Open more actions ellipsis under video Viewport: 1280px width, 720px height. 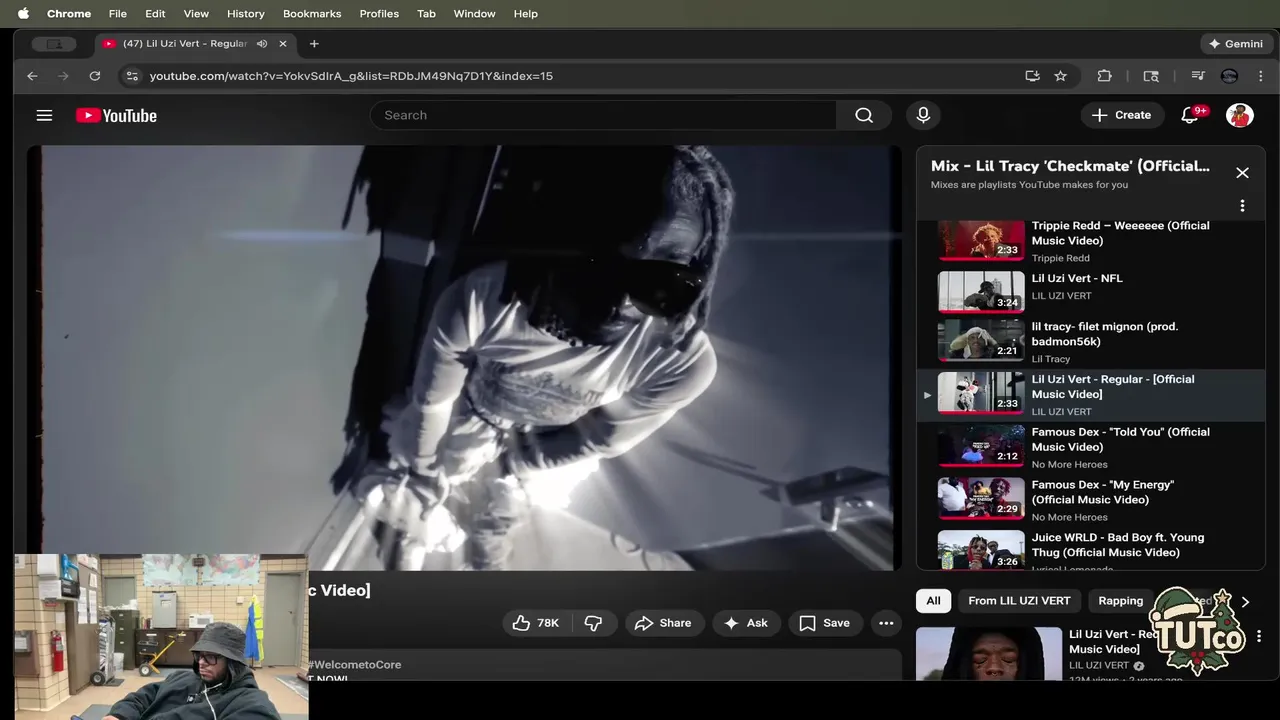pyautogui.click(x=886, y=623)
